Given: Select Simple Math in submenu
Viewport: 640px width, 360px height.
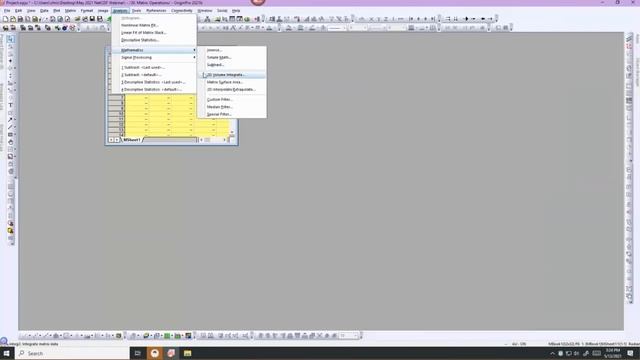Looking at the screenshot, I should point(232,58).
